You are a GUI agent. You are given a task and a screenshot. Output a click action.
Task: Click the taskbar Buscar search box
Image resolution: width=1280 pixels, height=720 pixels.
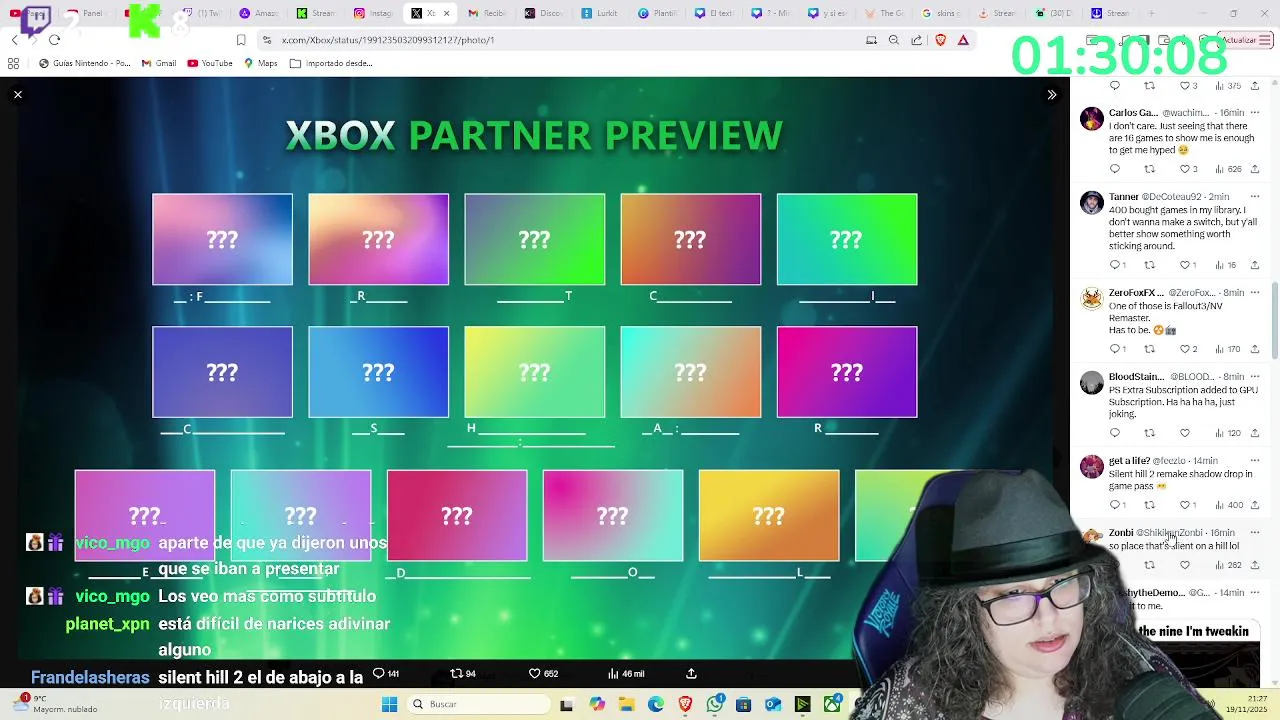point(477,704)
